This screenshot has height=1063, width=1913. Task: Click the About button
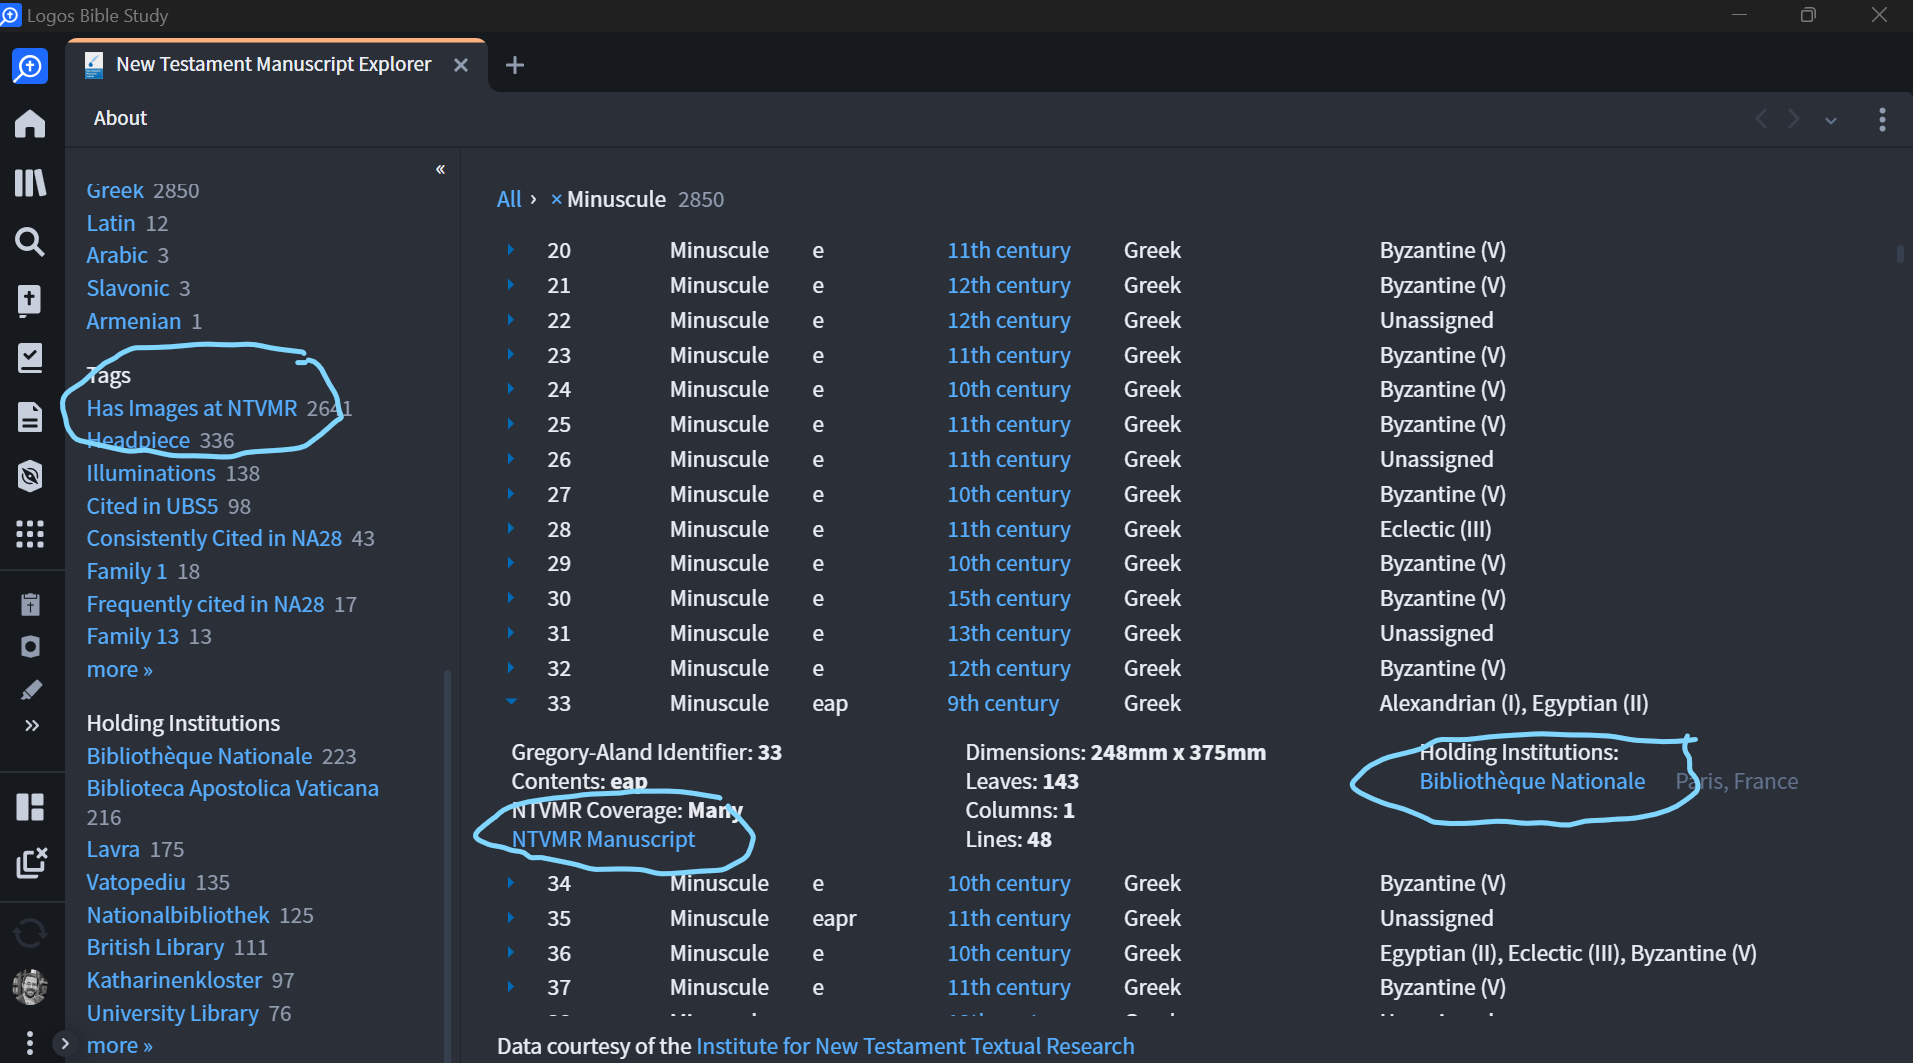click(120, 119)
